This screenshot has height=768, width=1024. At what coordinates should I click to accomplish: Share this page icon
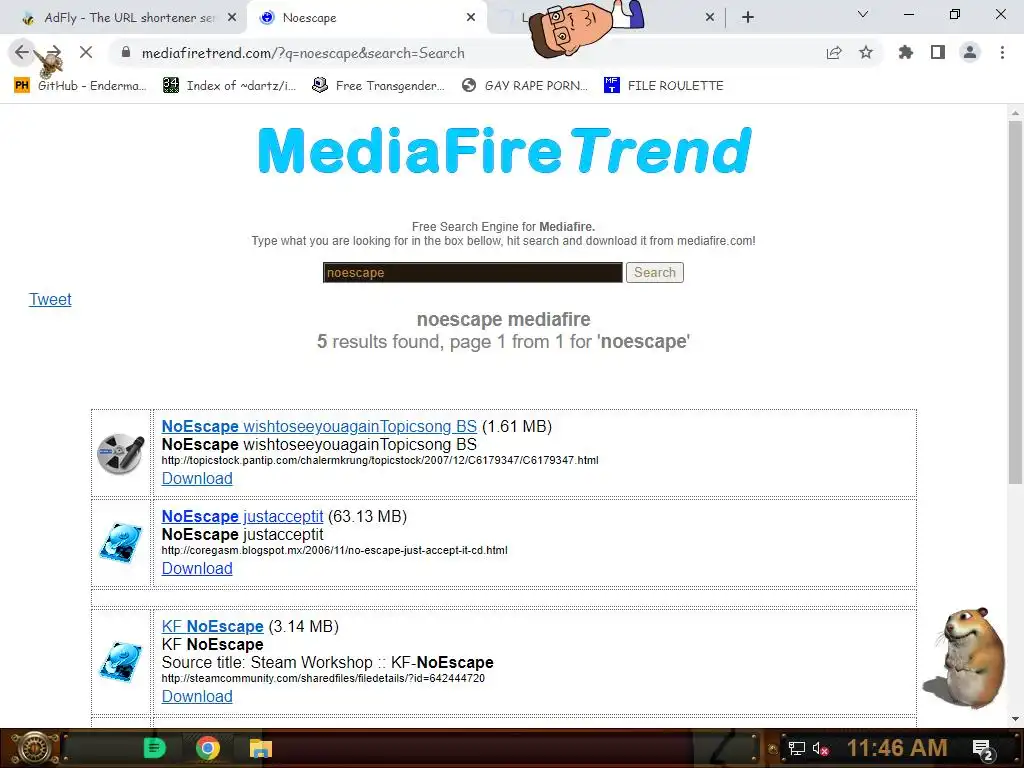pyautogui.click(x=834, y=53)
